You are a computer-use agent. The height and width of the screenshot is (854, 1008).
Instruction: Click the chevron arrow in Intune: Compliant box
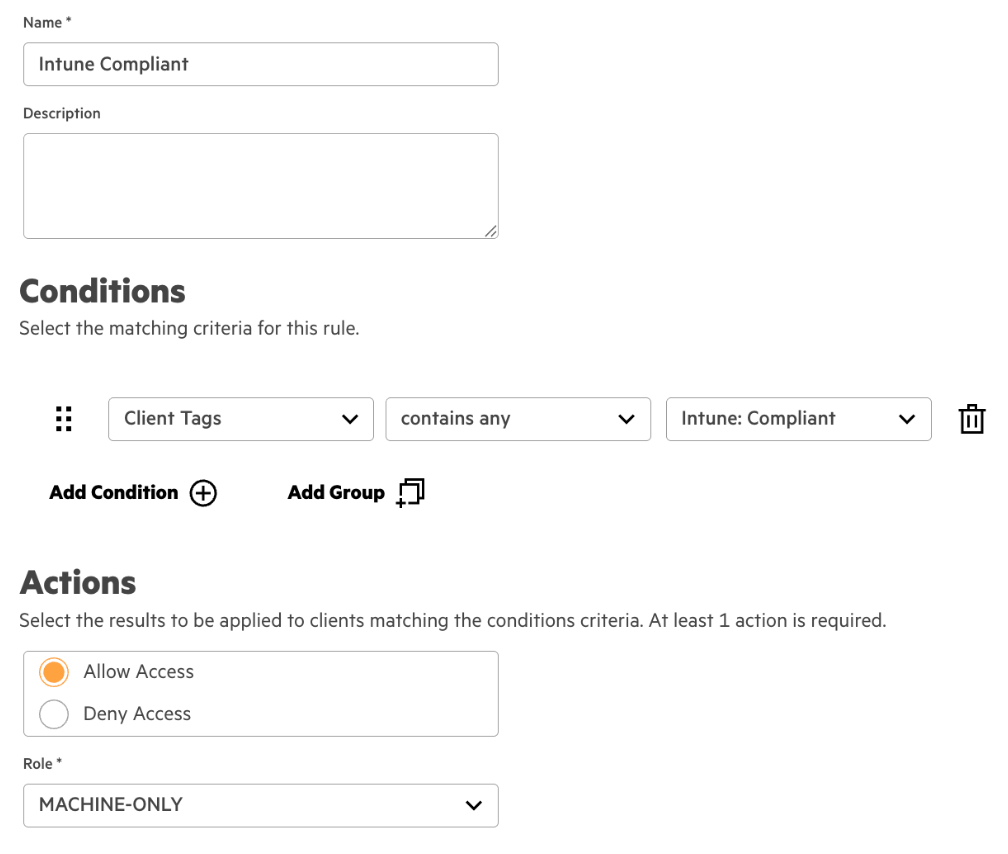(x=907, y=419)
